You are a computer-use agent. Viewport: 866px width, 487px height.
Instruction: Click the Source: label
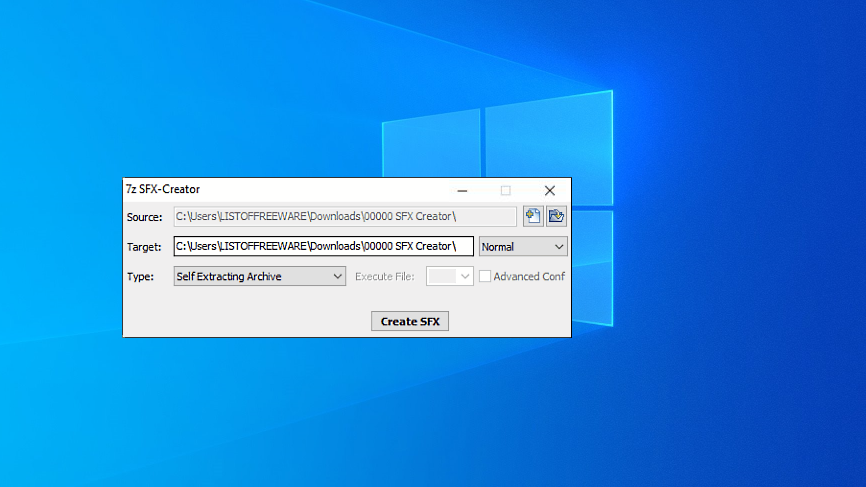[x=145, y=217]
